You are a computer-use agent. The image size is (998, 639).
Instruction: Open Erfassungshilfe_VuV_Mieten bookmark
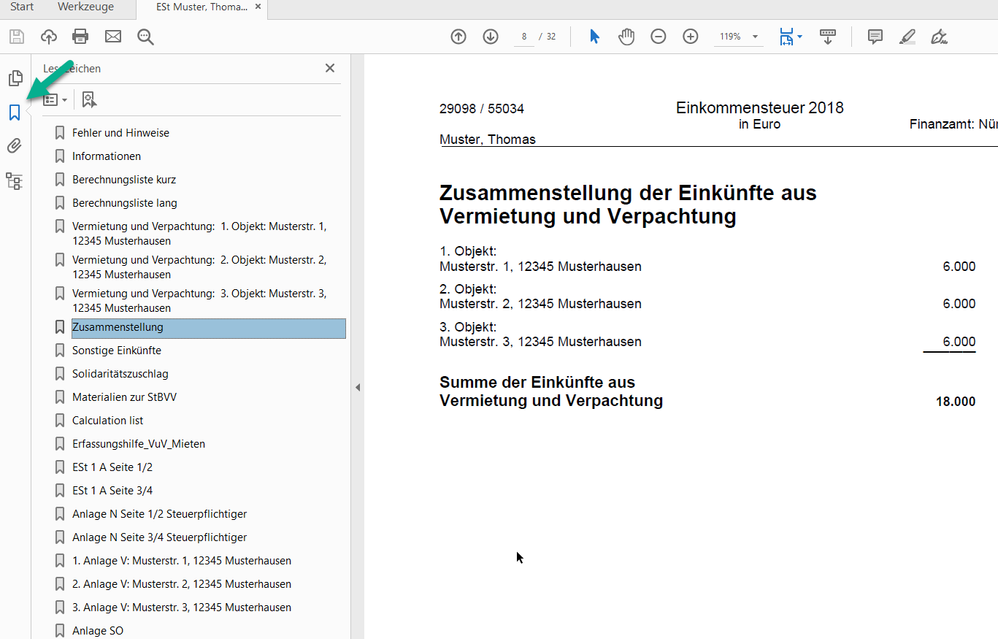(x=139, y=444)
